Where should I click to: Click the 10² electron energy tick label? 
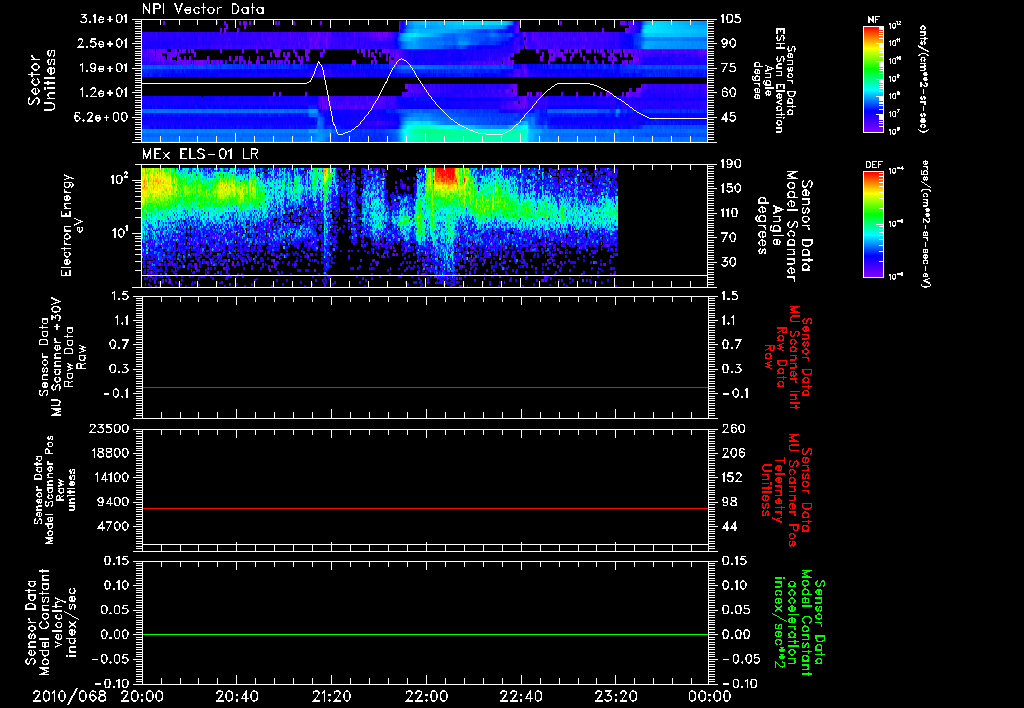[120, 178]
